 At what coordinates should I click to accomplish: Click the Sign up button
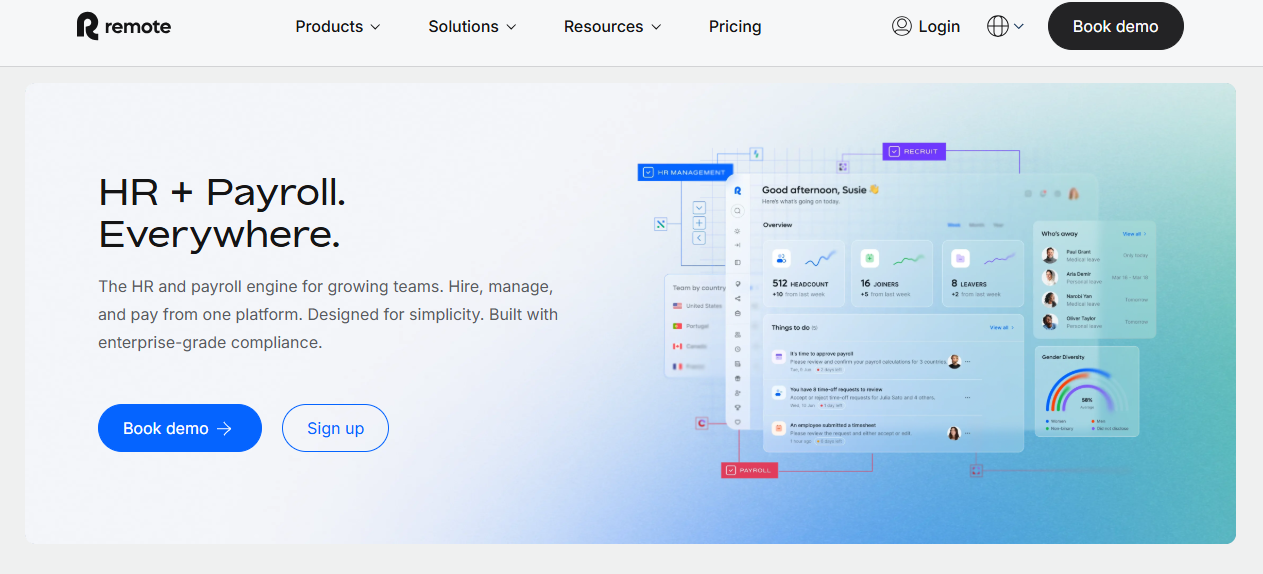[x=335, y=428]
